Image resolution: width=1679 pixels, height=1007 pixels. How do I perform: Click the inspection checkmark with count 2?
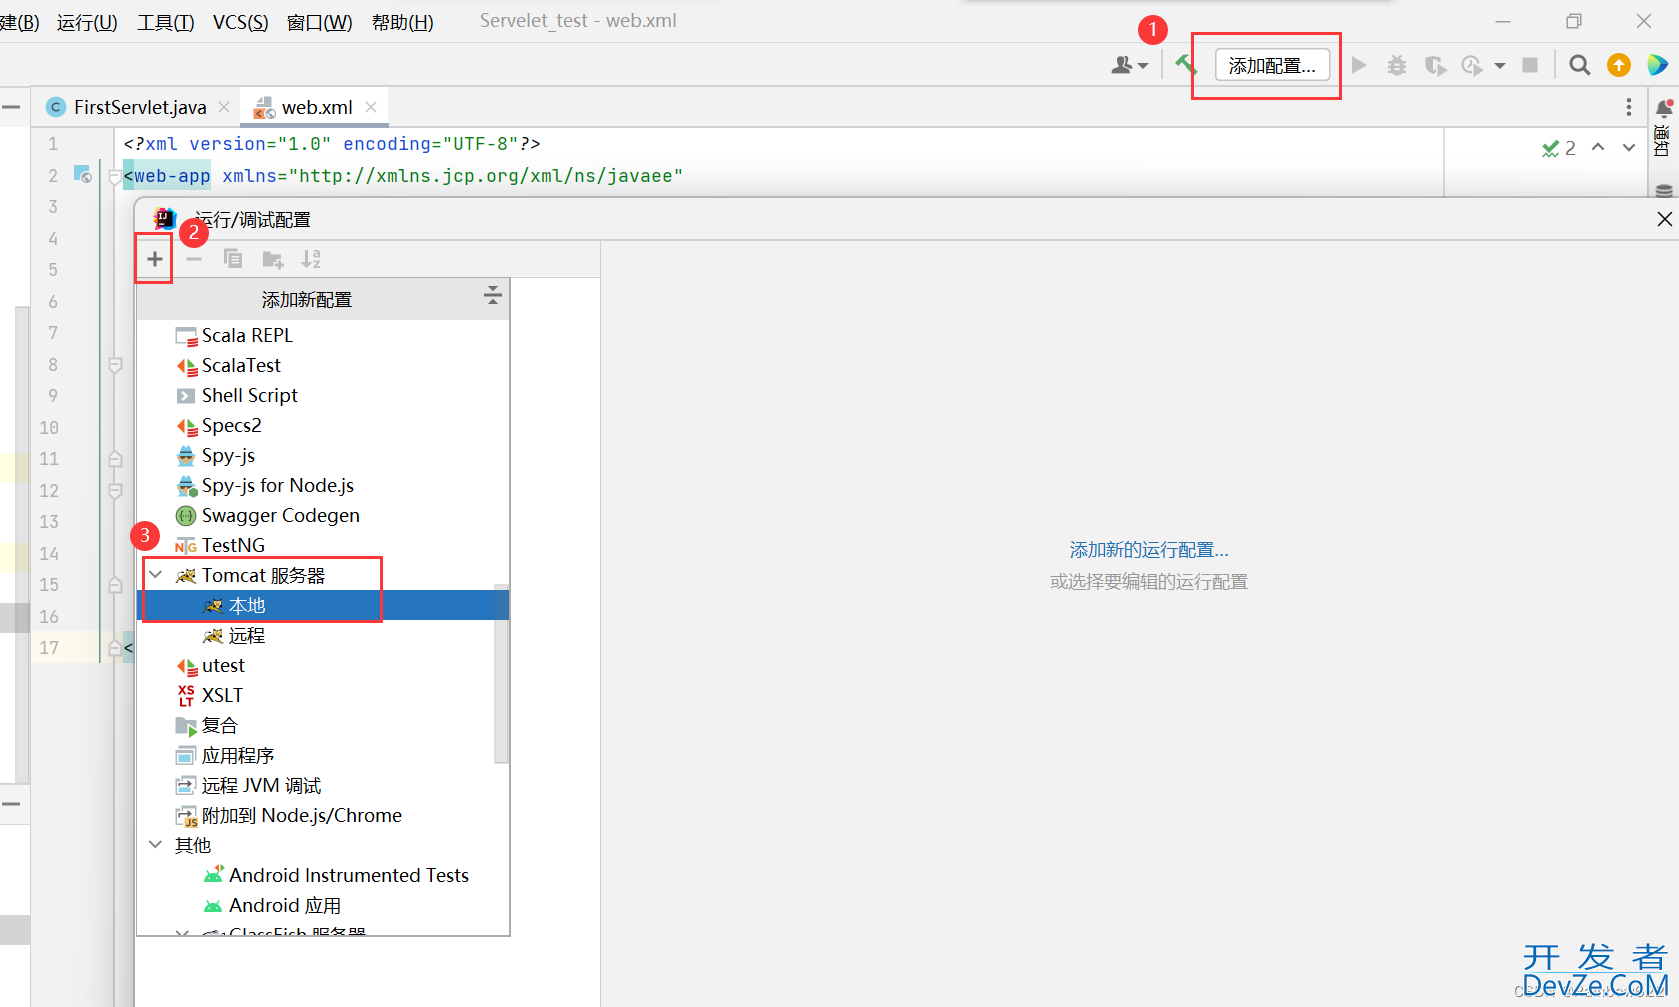tap(1558, 148)
